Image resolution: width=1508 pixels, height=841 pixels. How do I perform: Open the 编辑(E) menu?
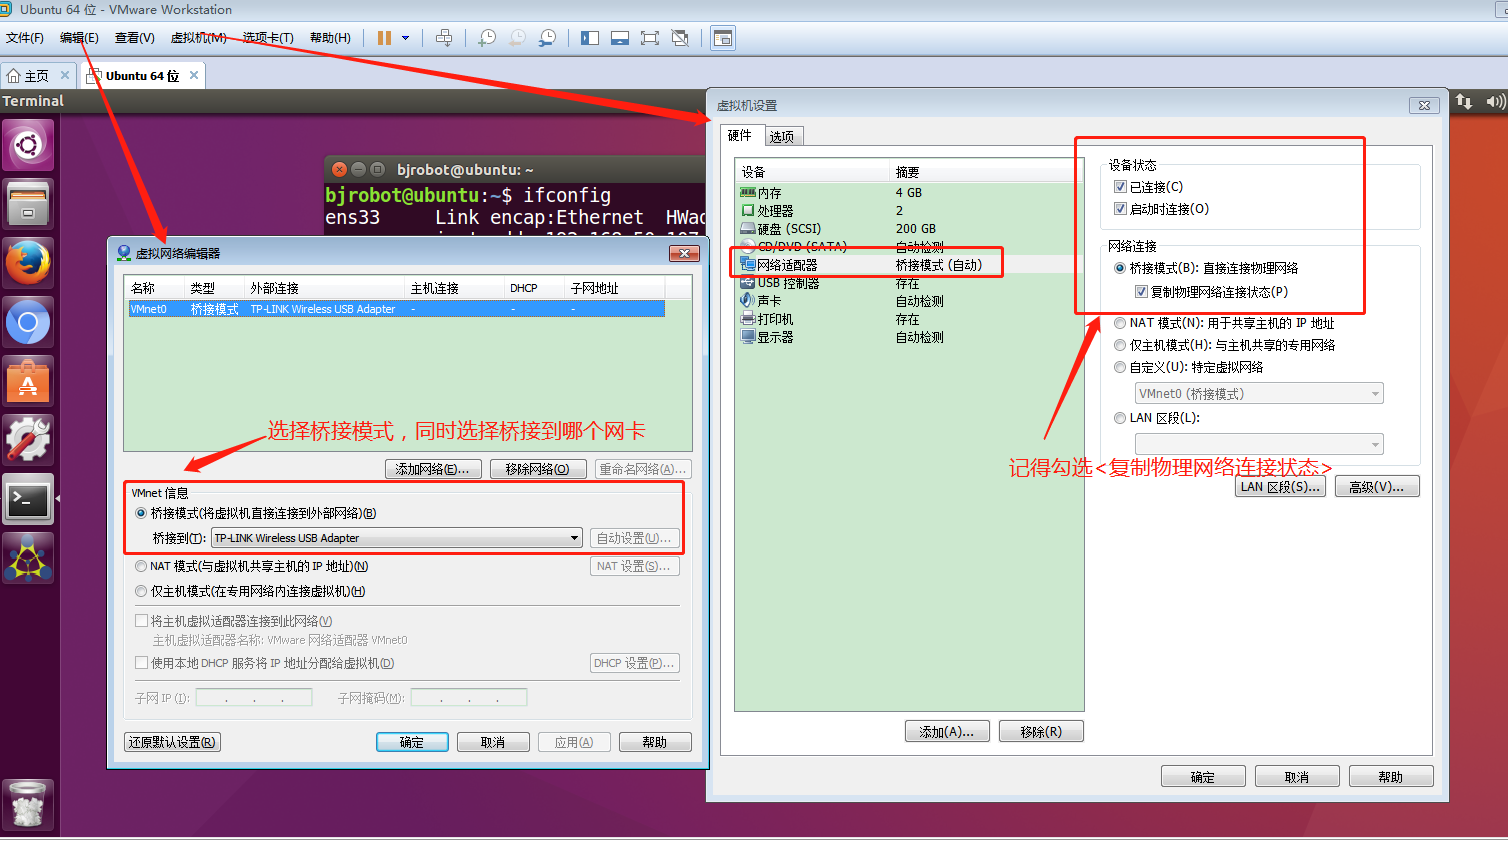point(79,38)
